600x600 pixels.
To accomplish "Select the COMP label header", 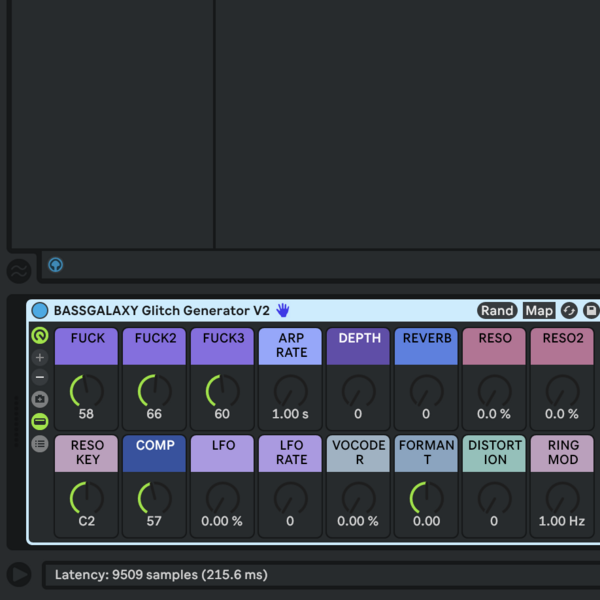I will [x=154, y=453].
